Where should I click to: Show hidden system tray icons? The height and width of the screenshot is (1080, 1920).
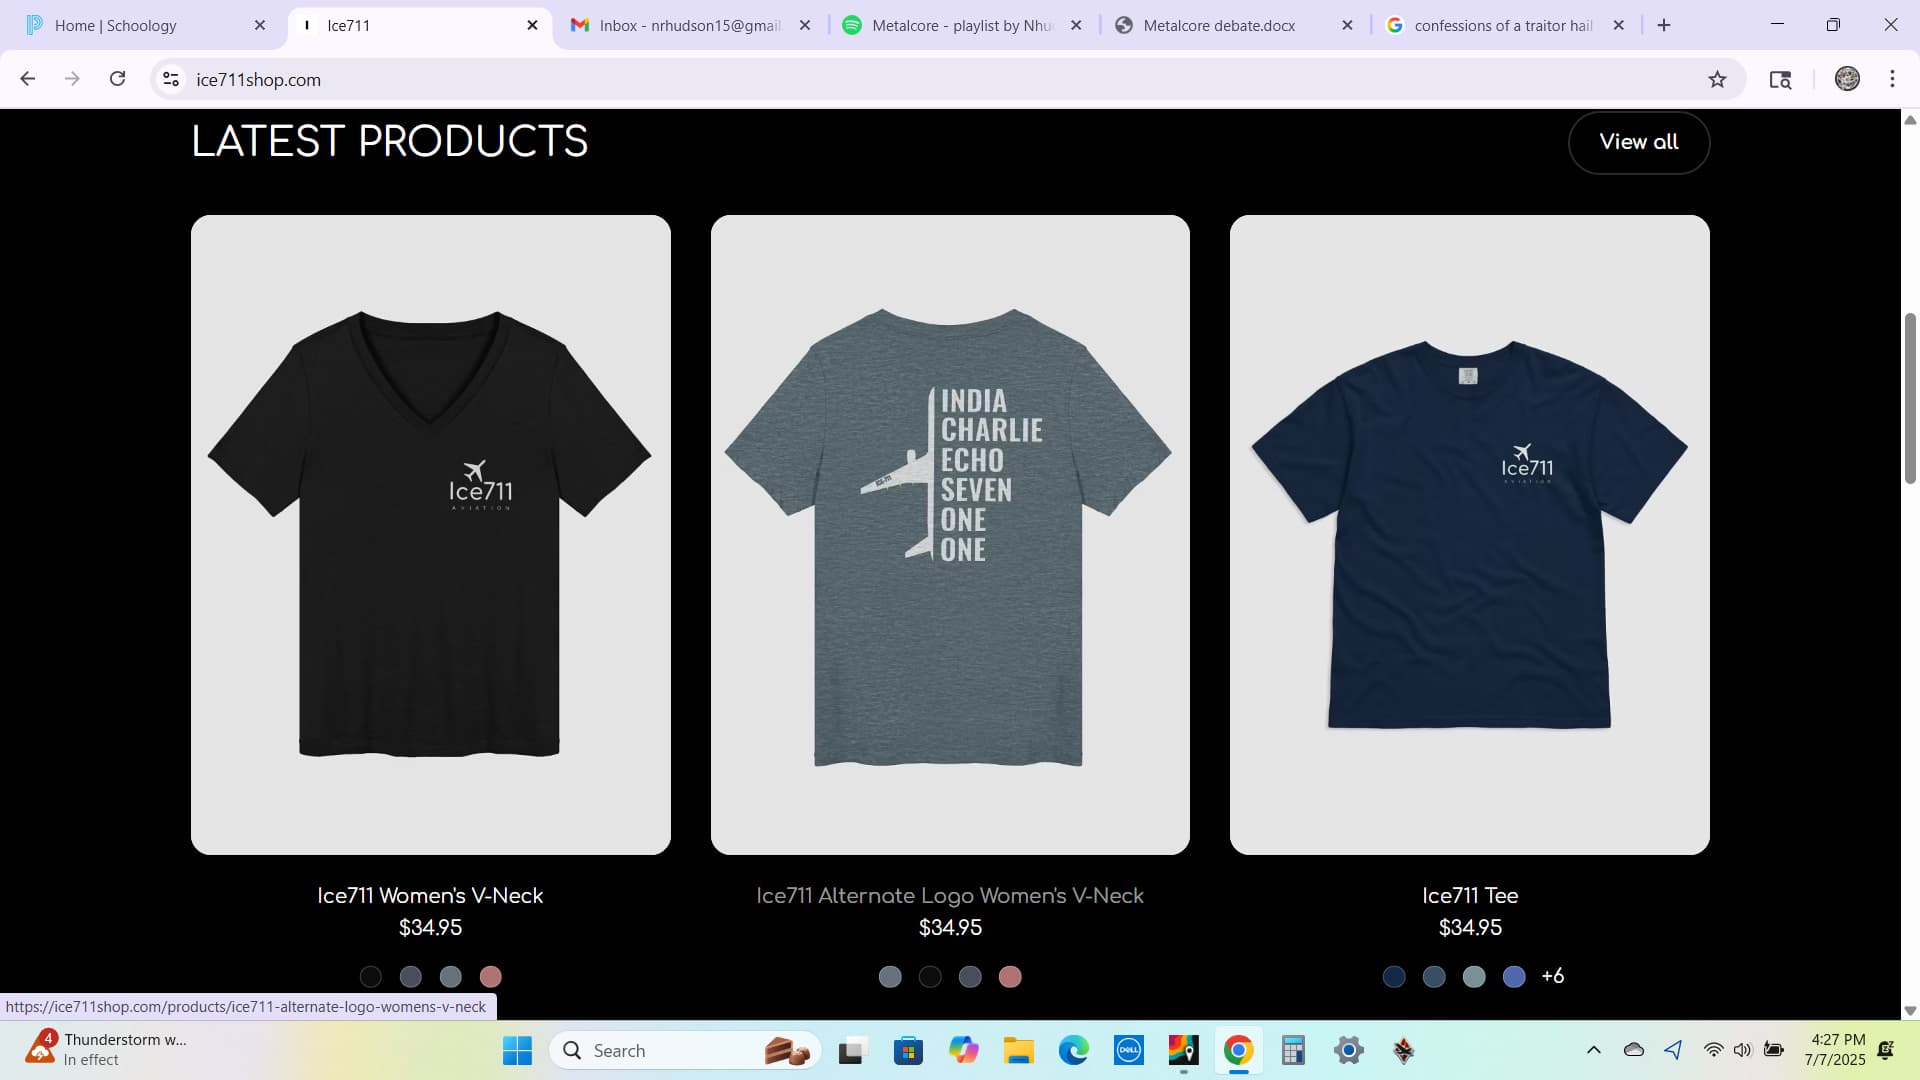[x=1594, y=1050]
